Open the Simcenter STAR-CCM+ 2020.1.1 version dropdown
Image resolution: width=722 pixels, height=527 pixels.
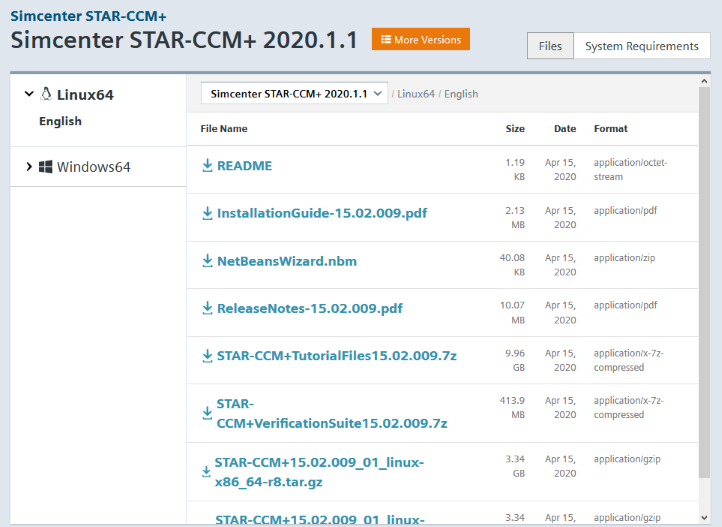[294, 93]
